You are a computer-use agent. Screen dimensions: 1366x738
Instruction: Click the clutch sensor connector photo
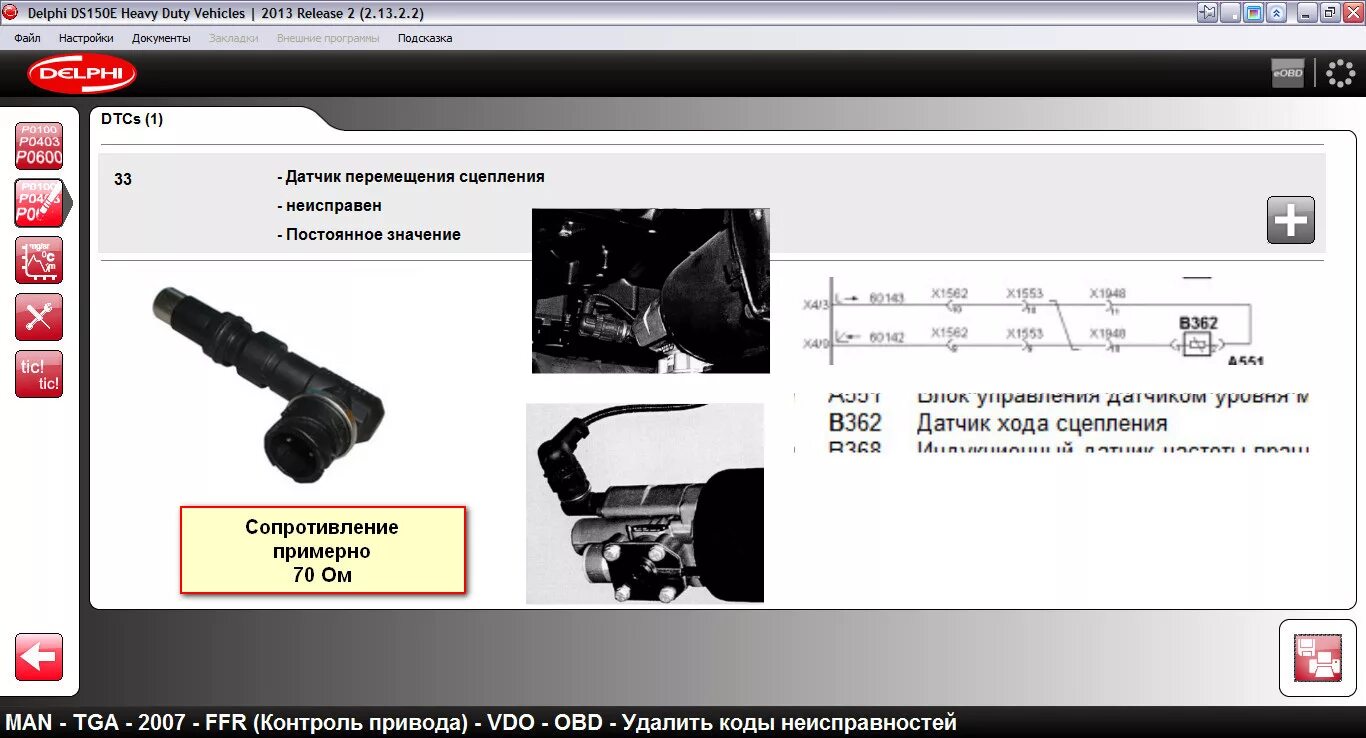coord(268,385)
